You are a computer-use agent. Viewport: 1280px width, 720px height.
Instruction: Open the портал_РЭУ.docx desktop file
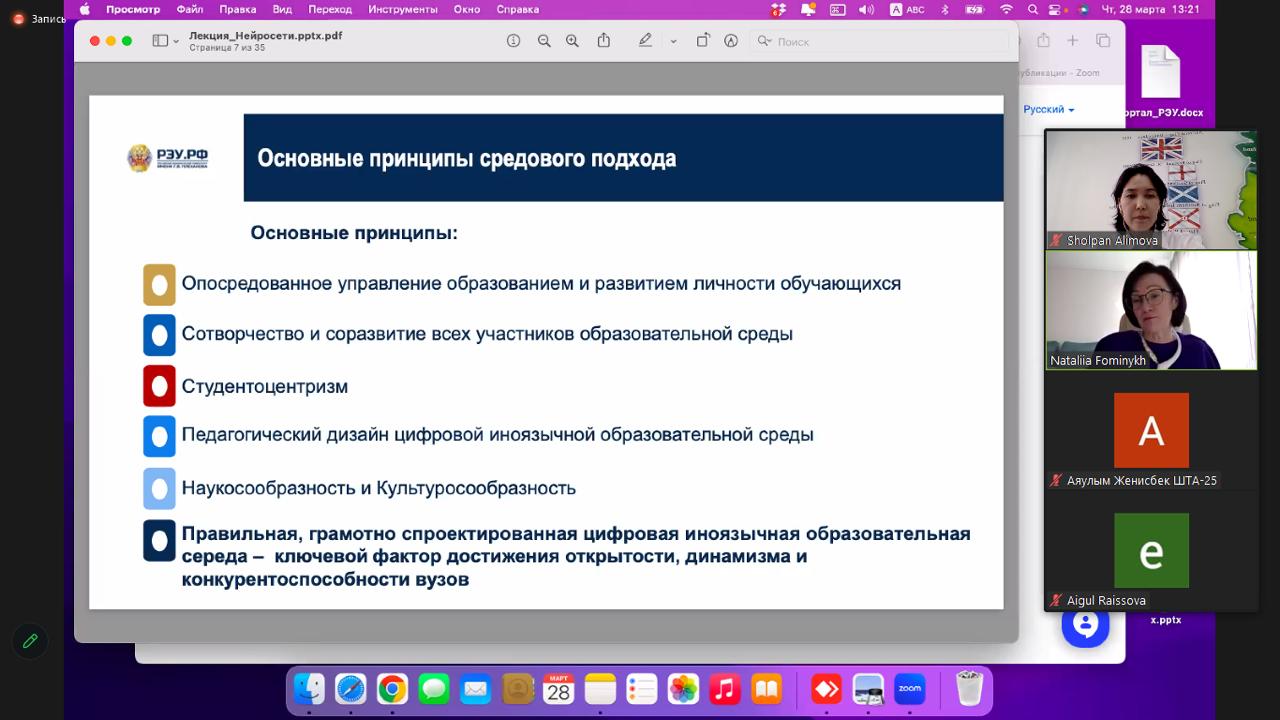pos(1161,83)
